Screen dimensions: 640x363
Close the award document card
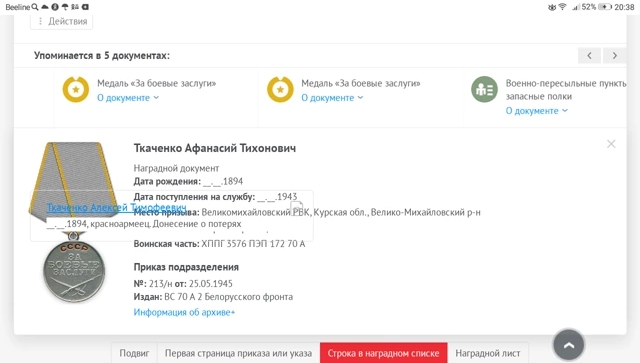611,144
